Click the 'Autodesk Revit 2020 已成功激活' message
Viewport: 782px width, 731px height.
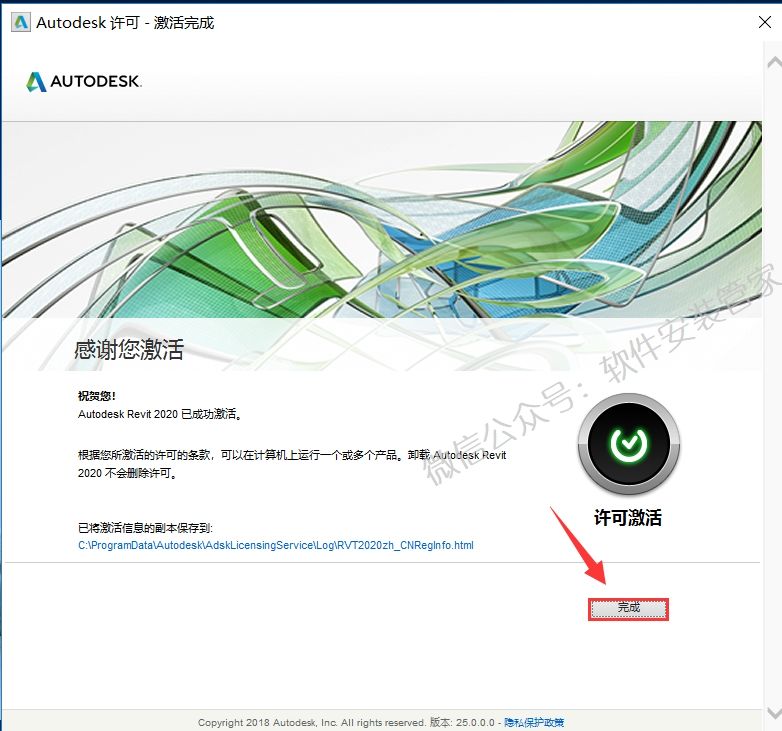160,413
